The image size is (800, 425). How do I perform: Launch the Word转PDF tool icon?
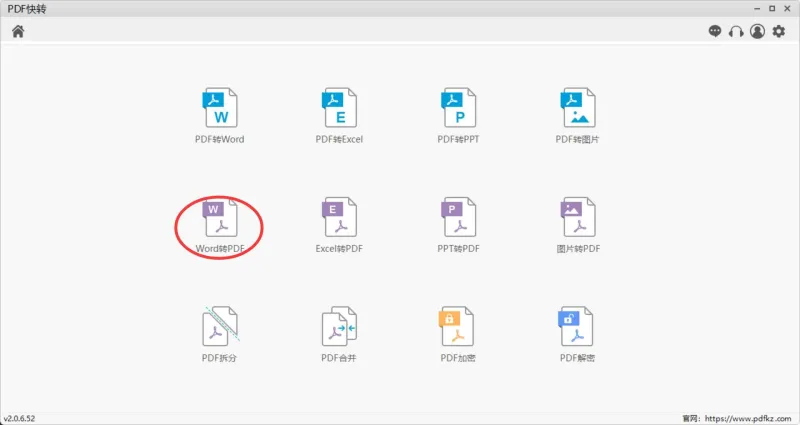point(220,218)
